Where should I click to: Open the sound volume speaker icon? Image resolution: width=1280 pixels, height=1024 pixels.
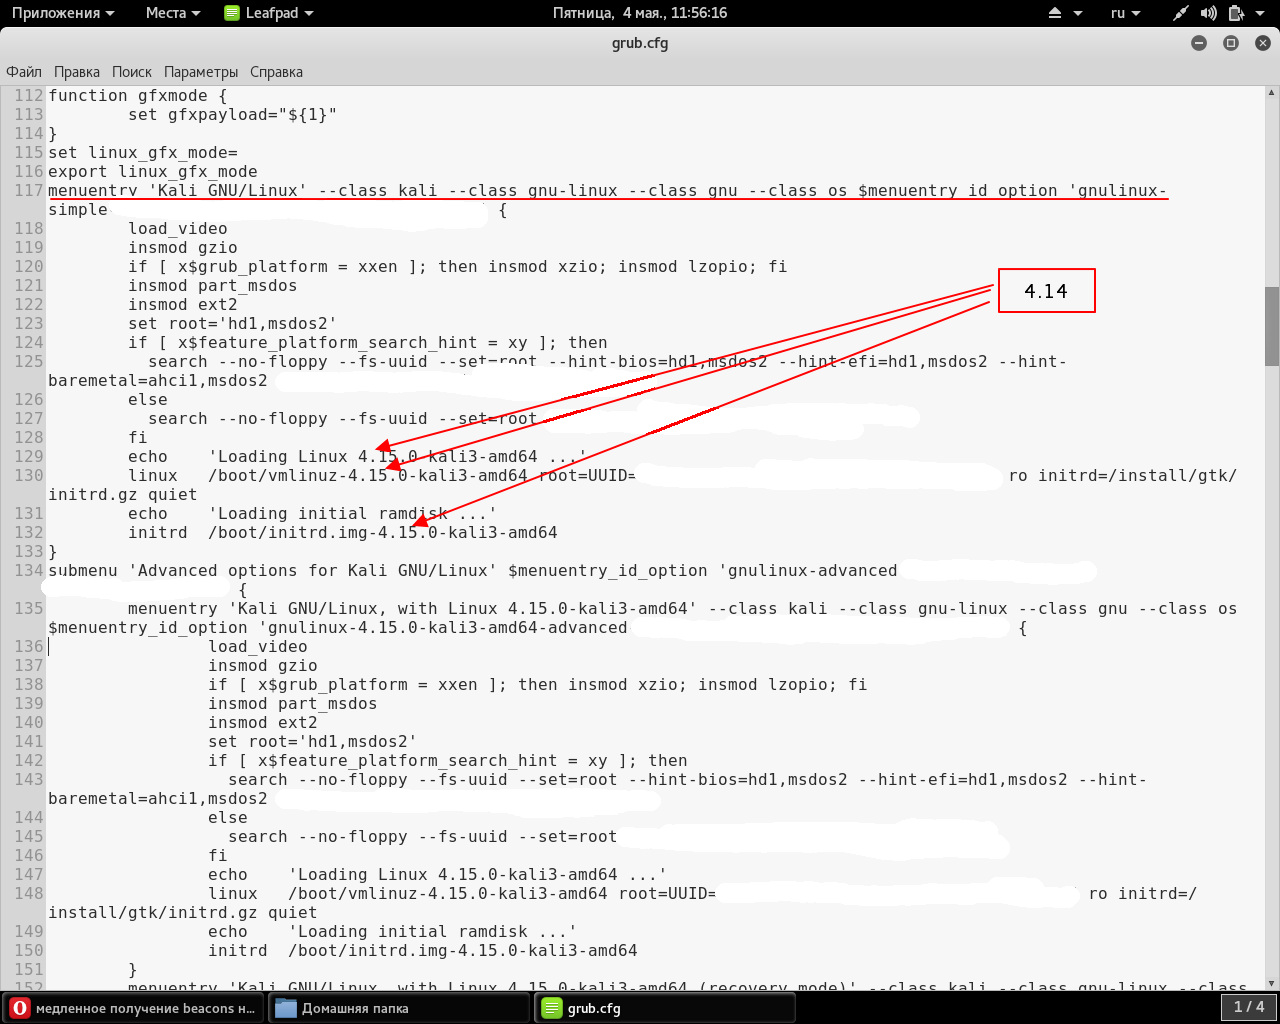pyautogui.click(x=1208, y=13)
